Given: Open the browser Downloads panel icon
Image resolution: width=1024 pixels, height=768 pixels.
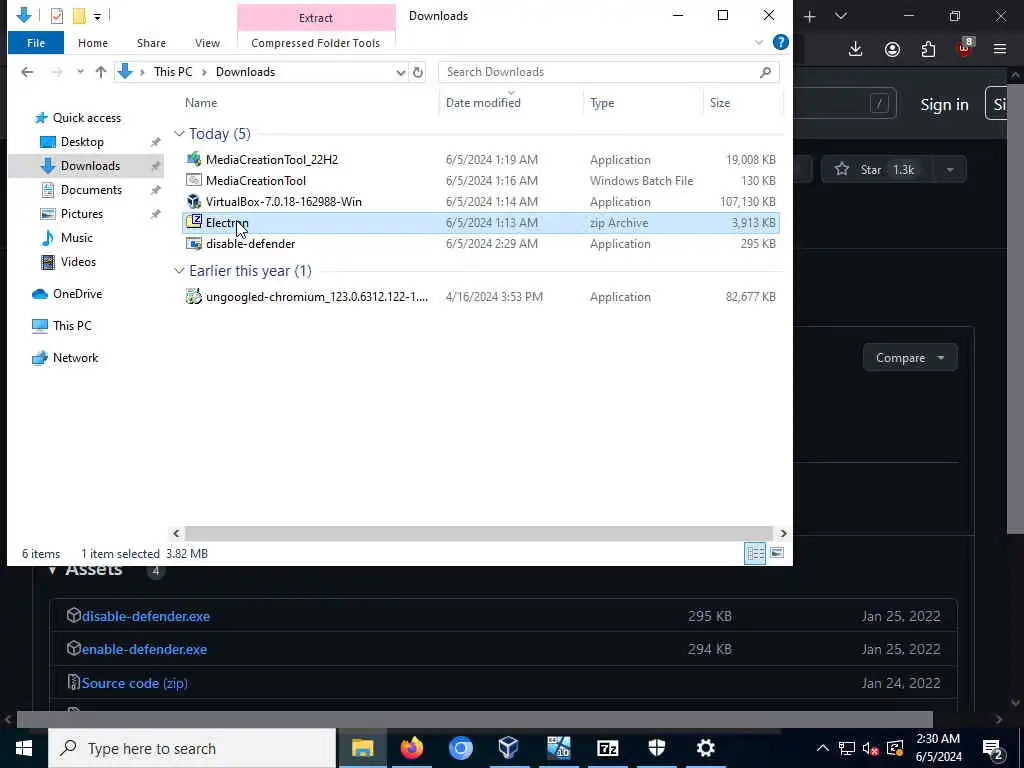Looking at the screenshot, I should 856,49.
